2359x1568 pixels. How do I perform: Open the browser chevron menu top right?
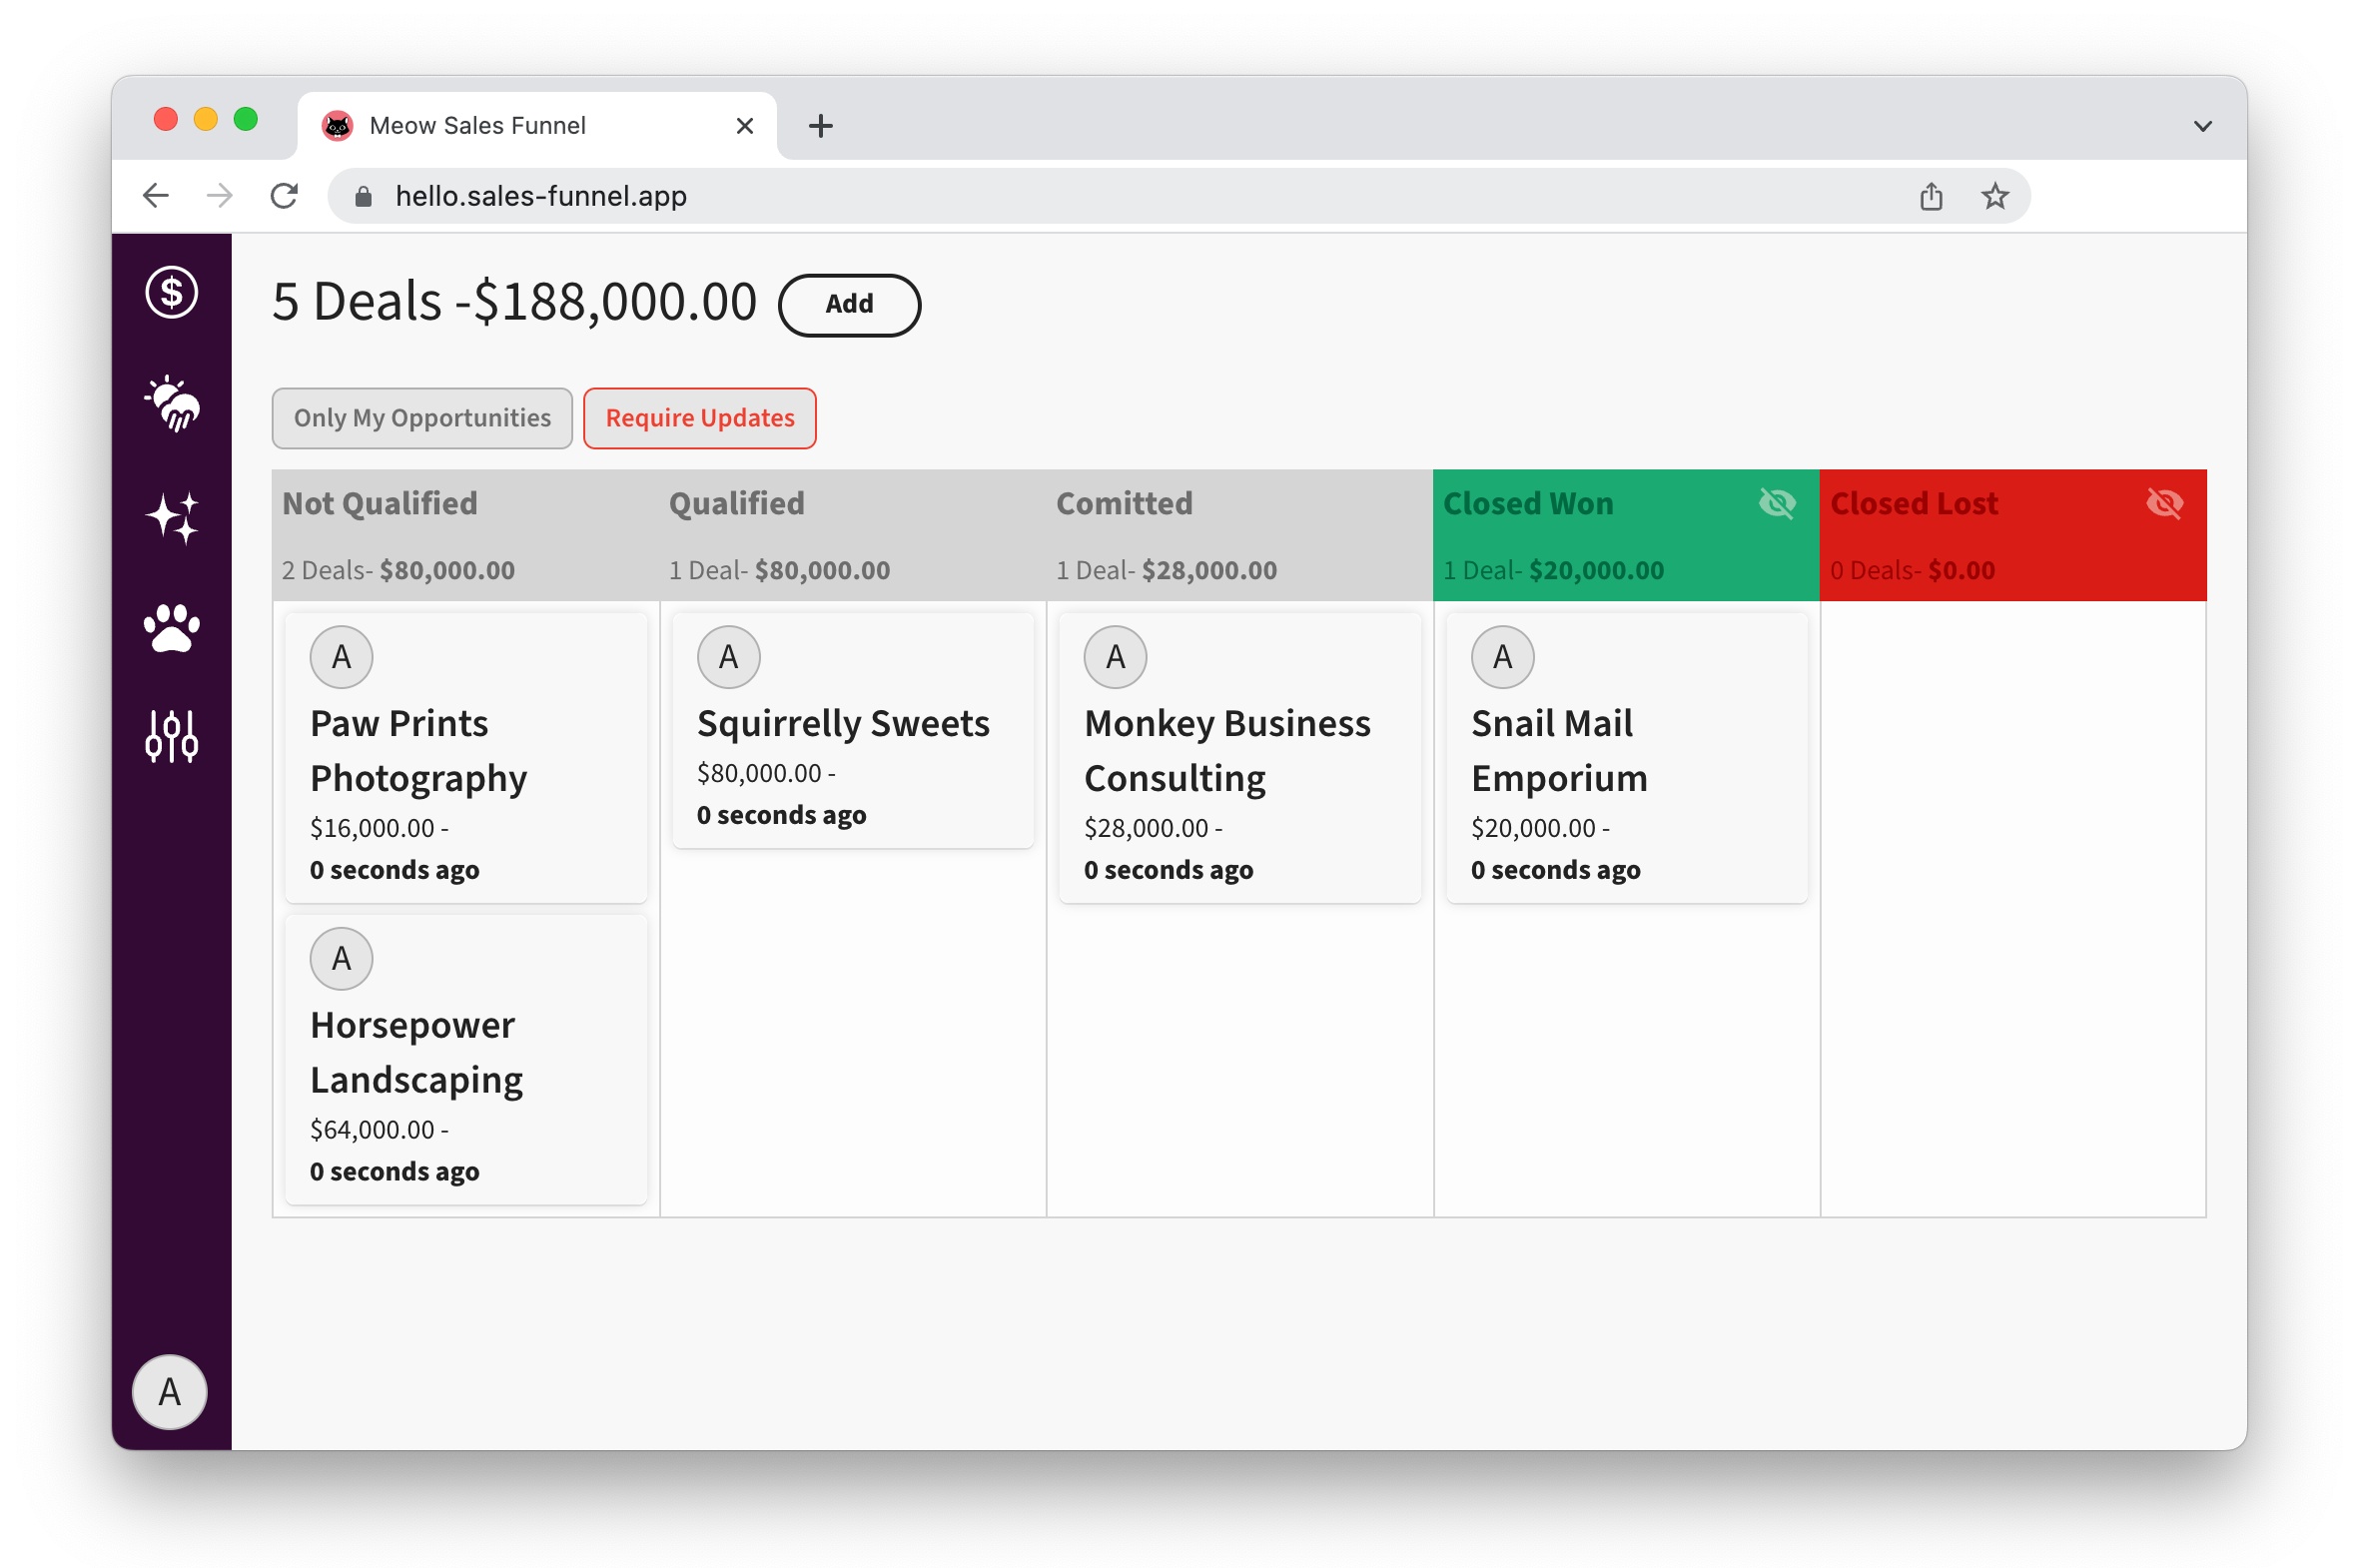coord(2203,125)
